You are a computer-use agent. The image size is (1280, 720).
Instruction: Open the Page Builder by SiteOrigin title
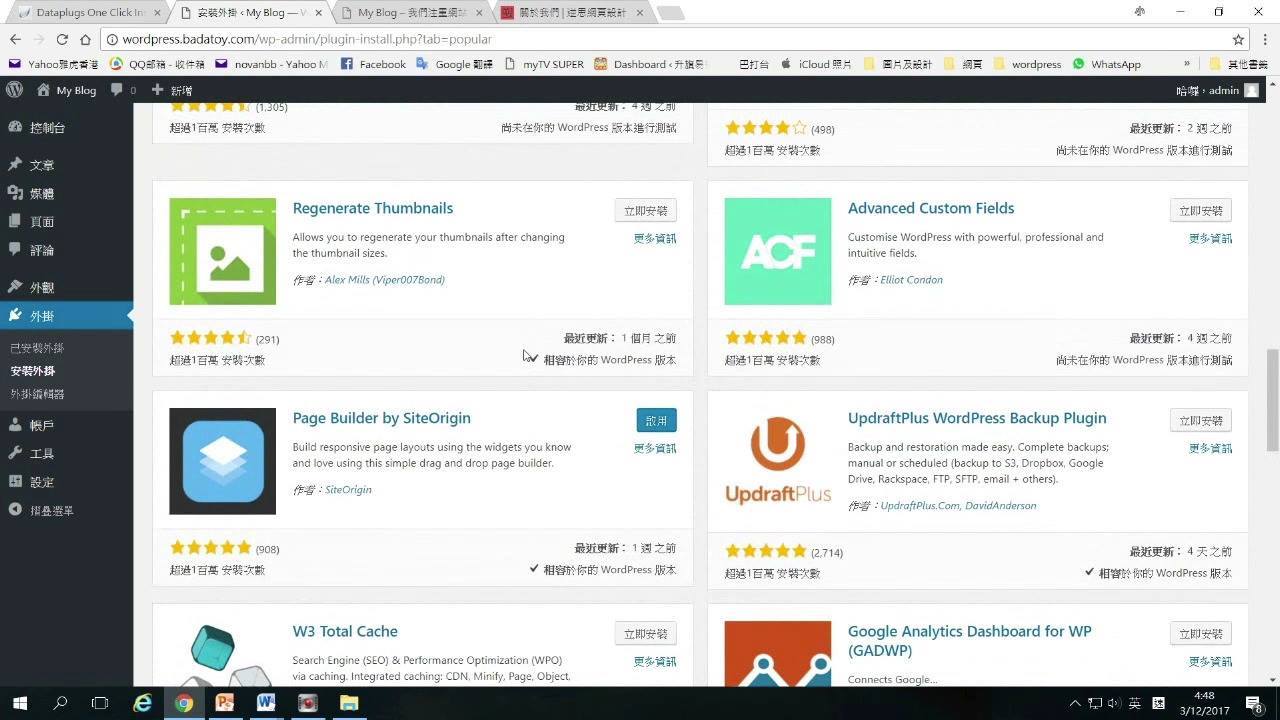(382, 418)
